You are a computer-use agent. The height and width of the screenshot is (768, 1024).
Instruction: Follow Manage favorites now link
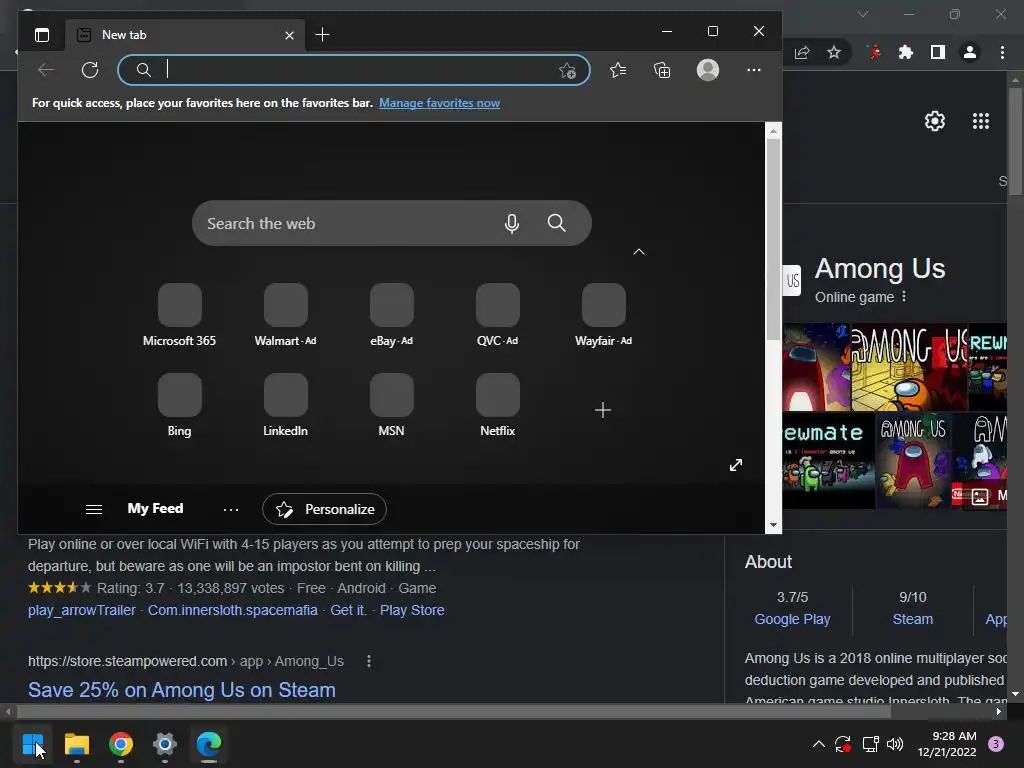pos(440,103)
